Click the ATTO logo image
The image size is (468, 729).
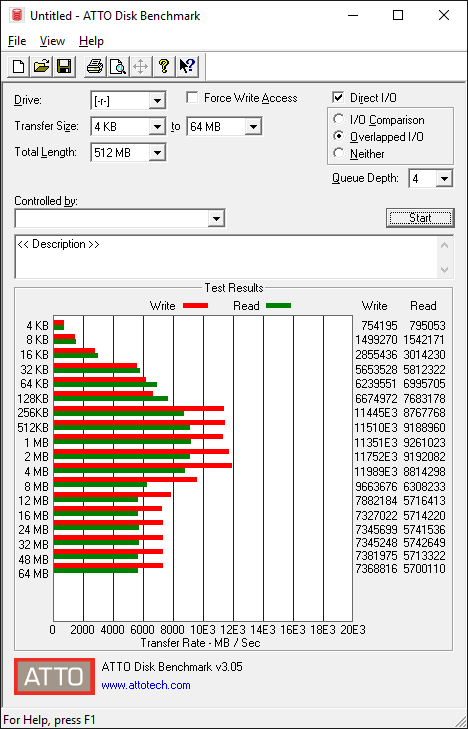tap(54, 676)
